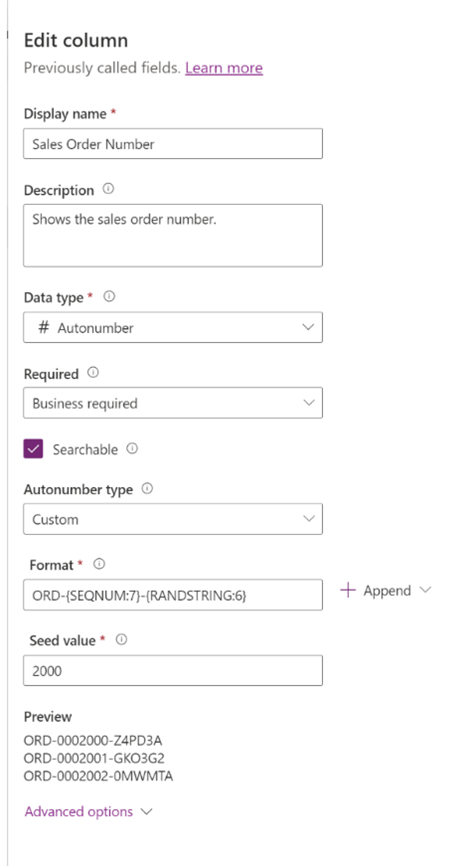This screenshot has width=471, height=866.
Task: Click the Seed value info icon
Action: [121, 640]
